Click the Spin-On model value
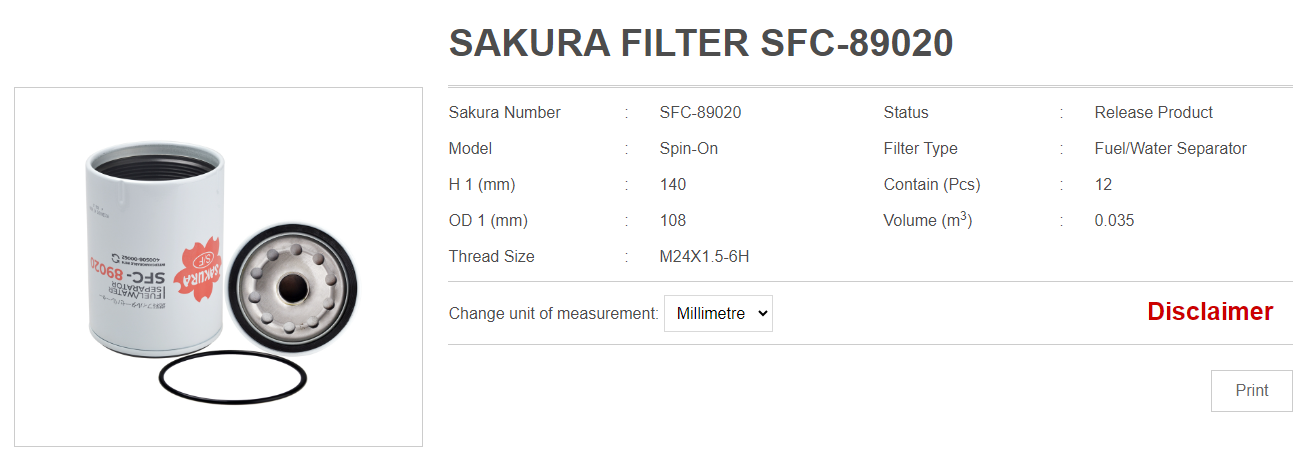The width and height of the screenshot is (1297, 455). pos(688,148)
